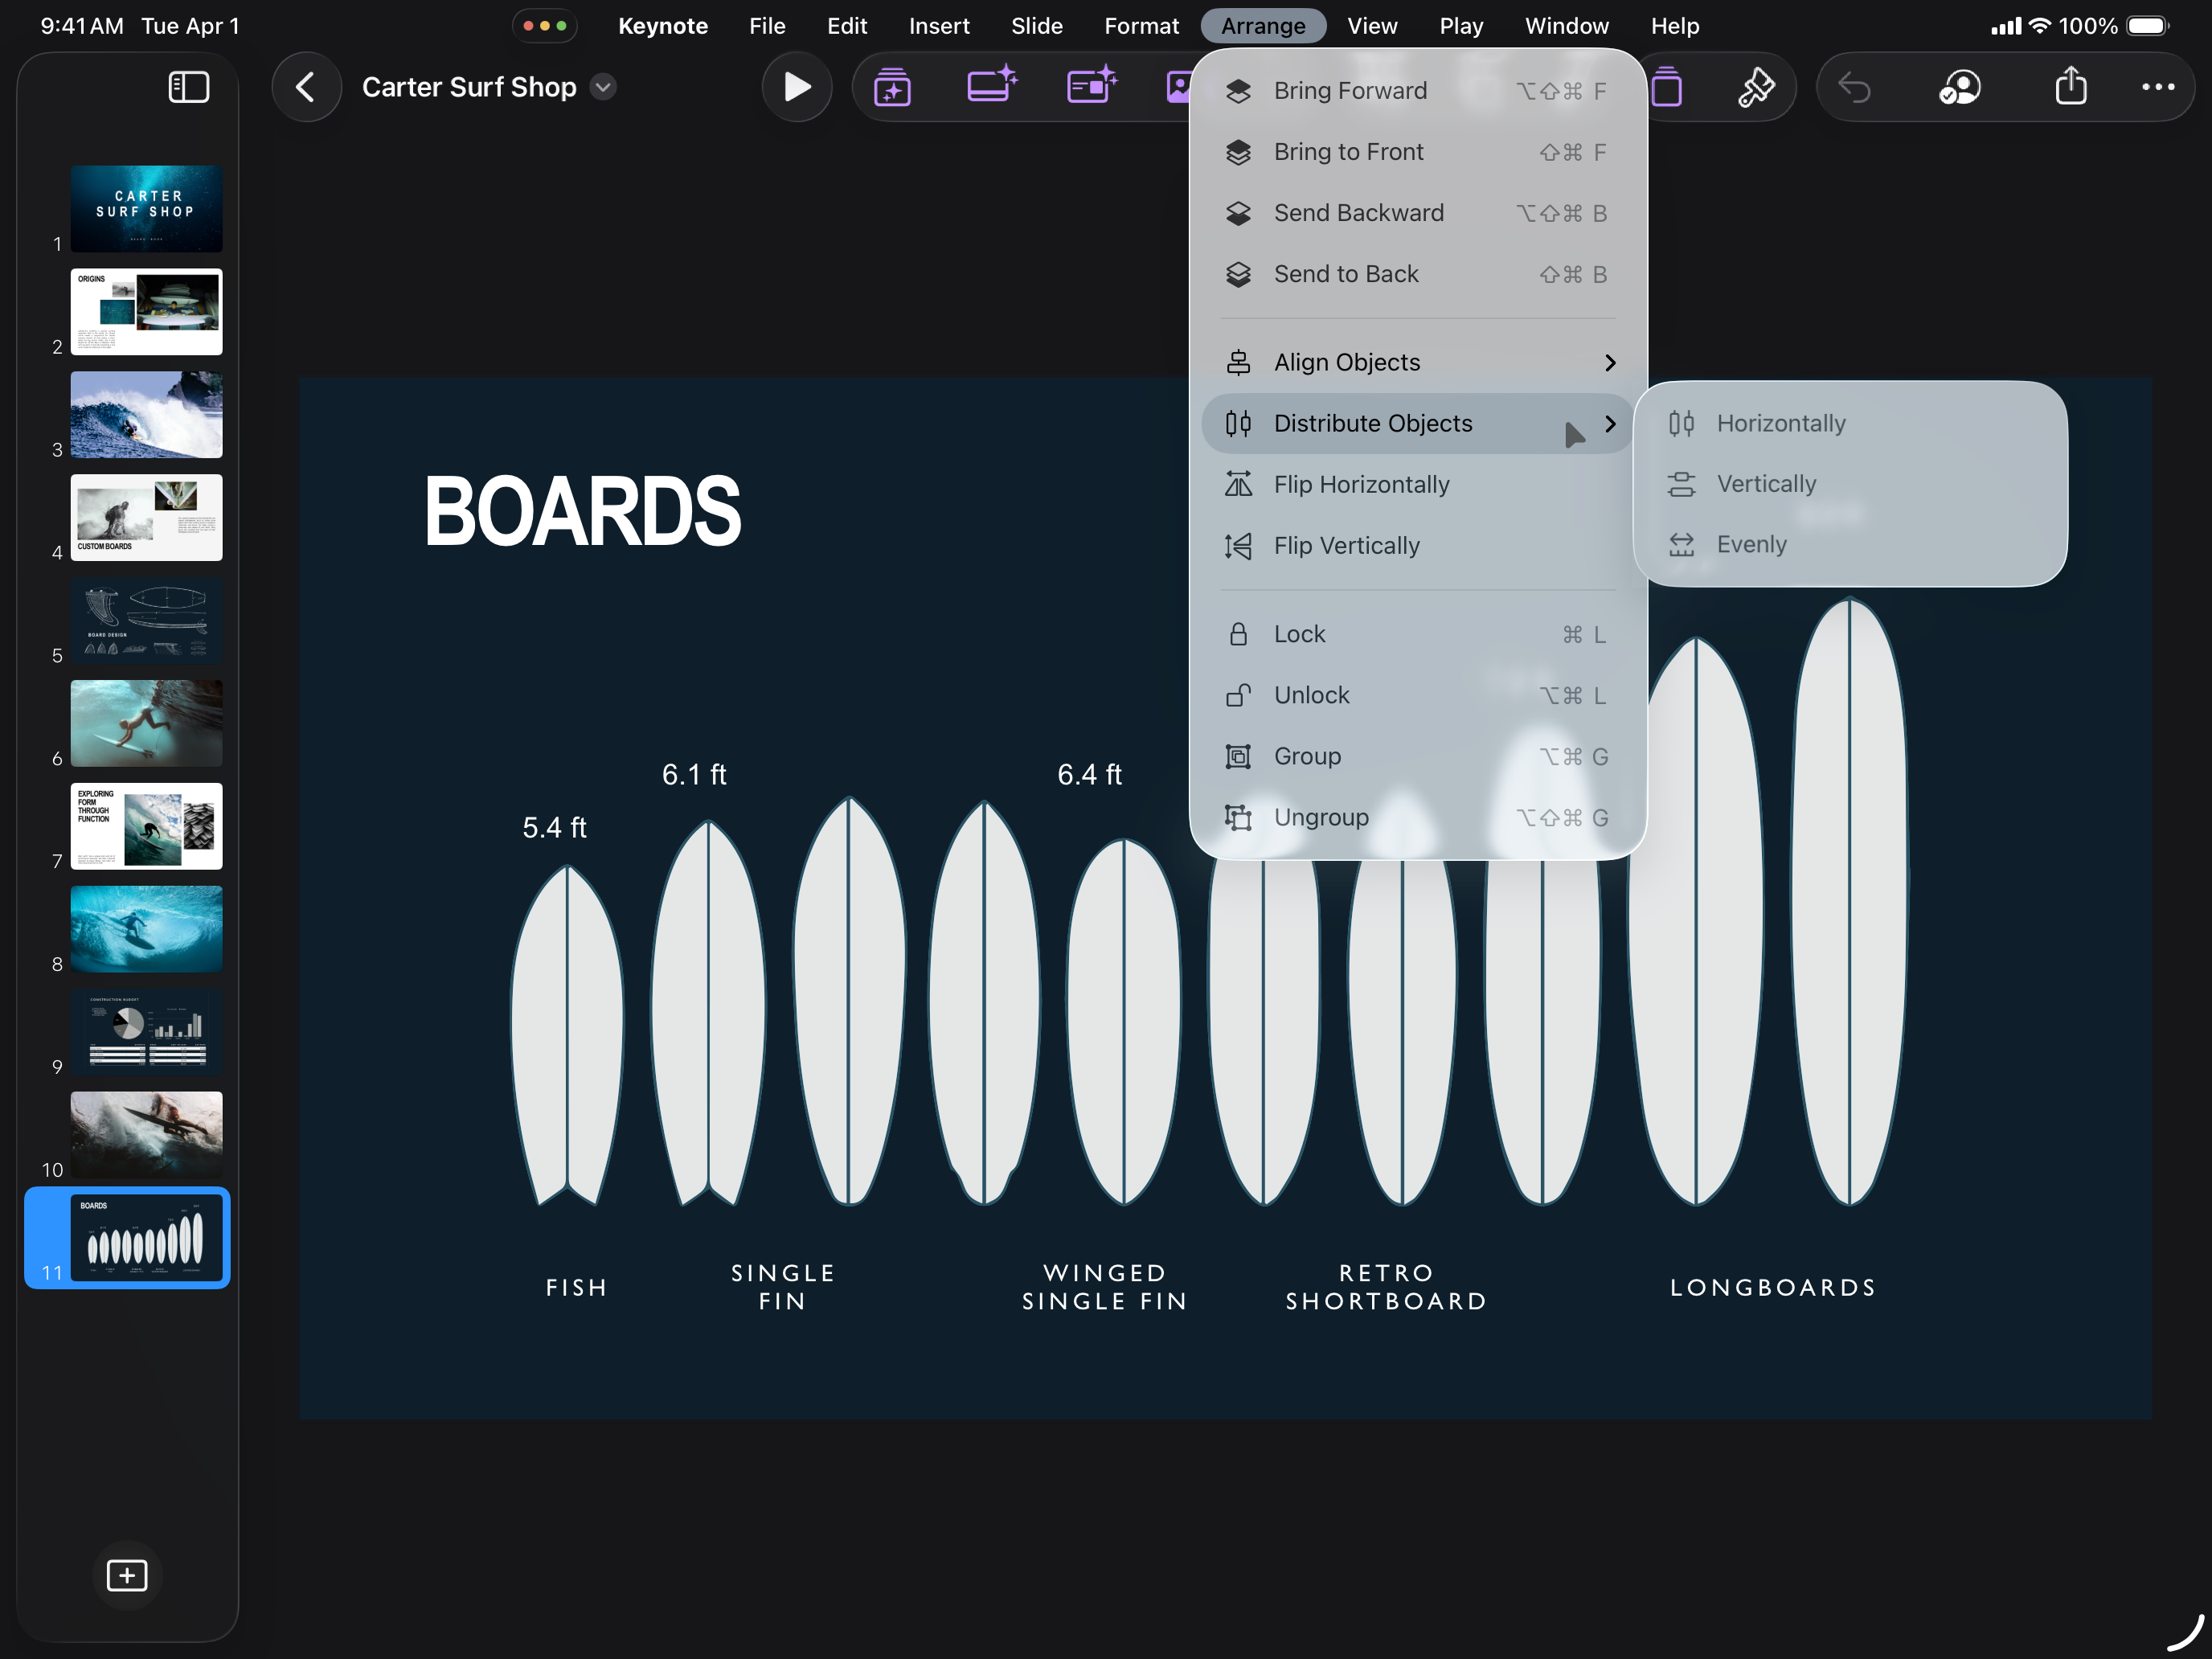This screenshot has height=1659, width=2212.
Task: Select slide 5 Board Design thumbnail
Action: [147, 621]
